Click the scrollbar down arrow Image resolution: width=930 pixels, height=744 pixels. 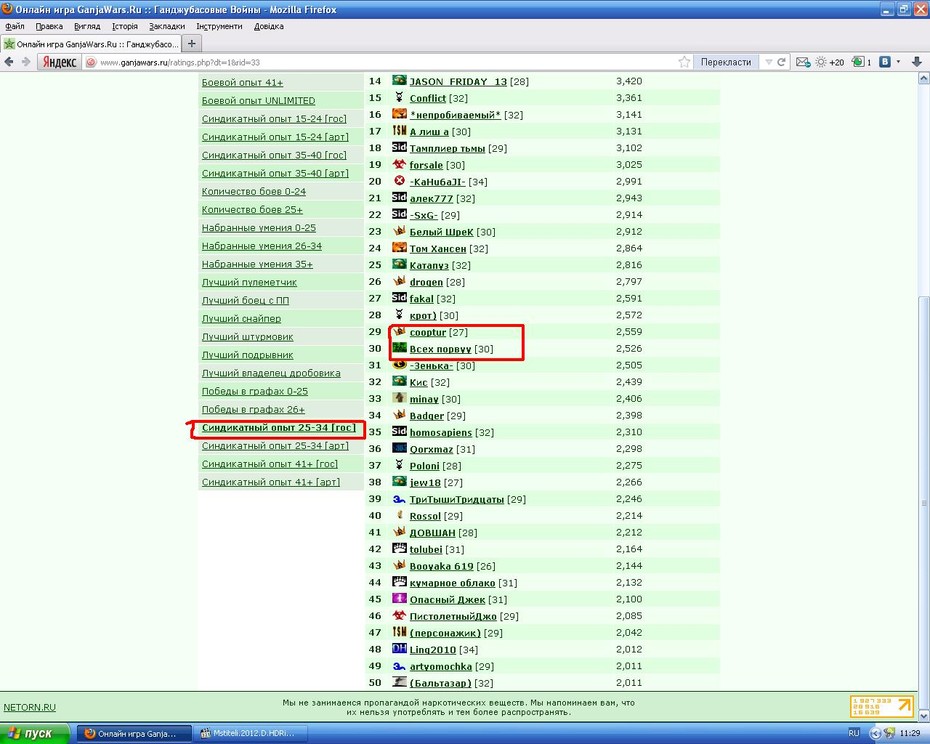click(x=923, y=716)
